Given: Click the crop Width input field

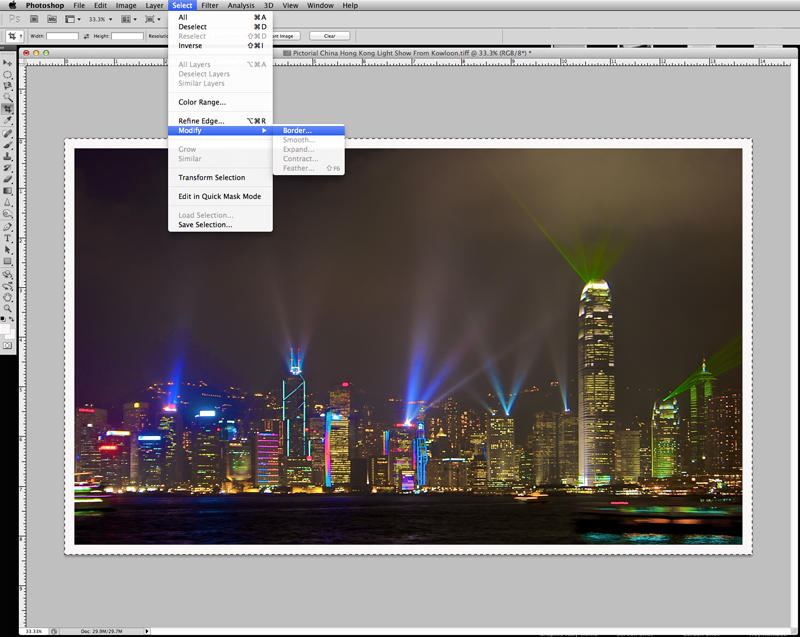Looking at the screenshot, I should 62,36.
